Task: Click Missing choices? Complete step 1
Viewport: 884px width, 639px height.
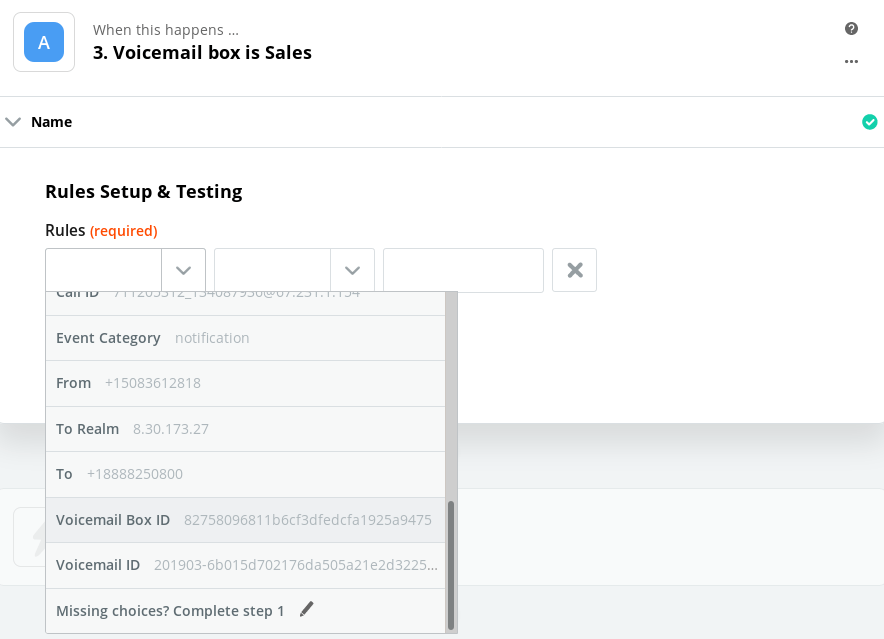Action: pos(245,611)
